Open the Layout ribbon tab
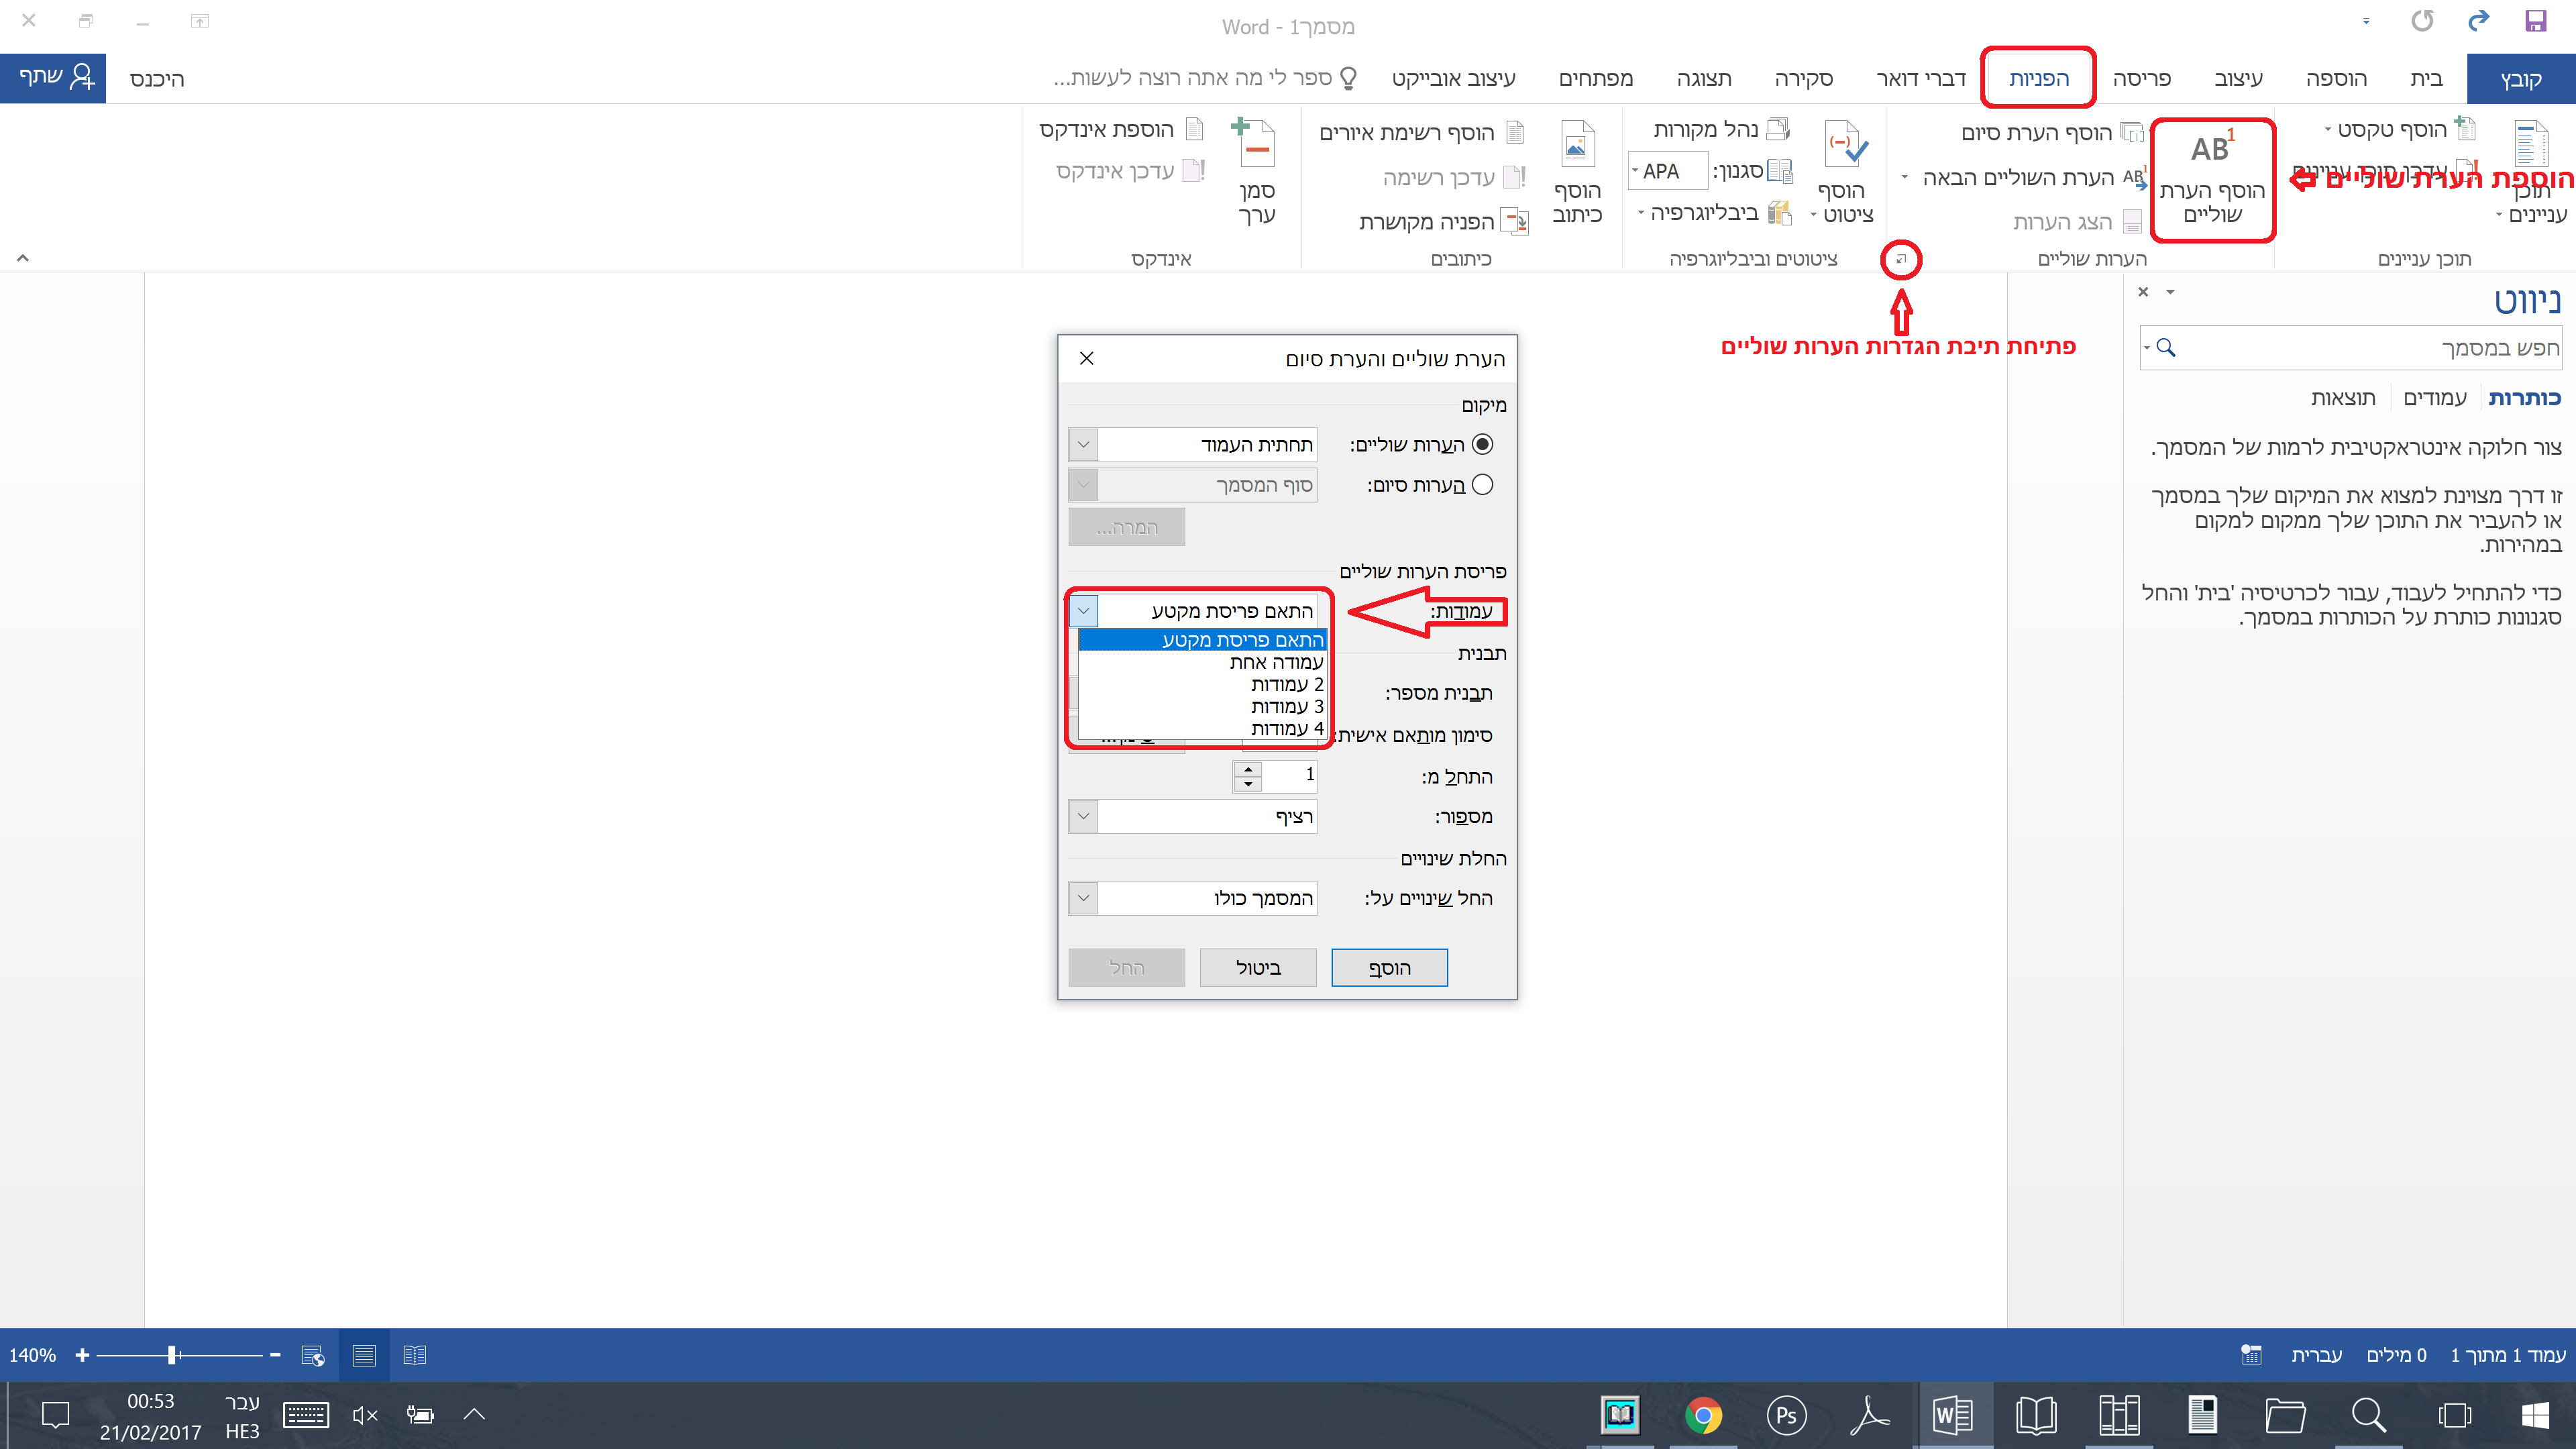The image size is (2576, 1449). pyautogui.click(x=2141, y=78)
